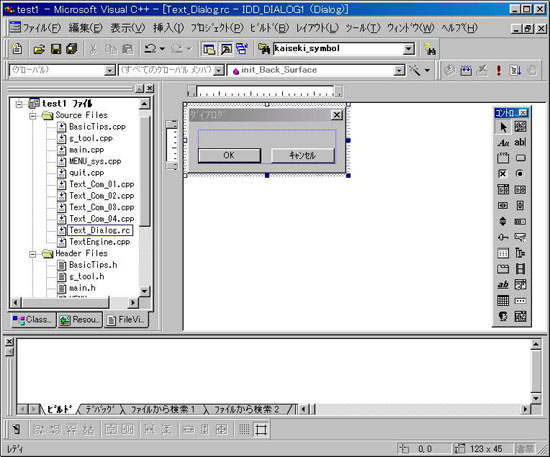Select BasicTips.h in Header Files
The image size is (550, 457).
93,265
